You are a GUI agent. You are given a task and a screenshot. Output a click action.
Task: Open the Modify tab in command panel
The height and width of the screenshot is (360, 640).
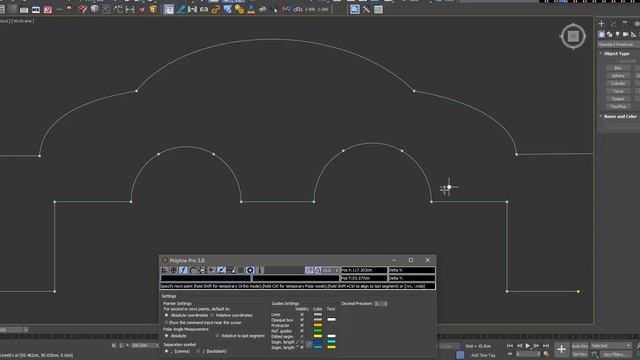(x=613, y=24)
